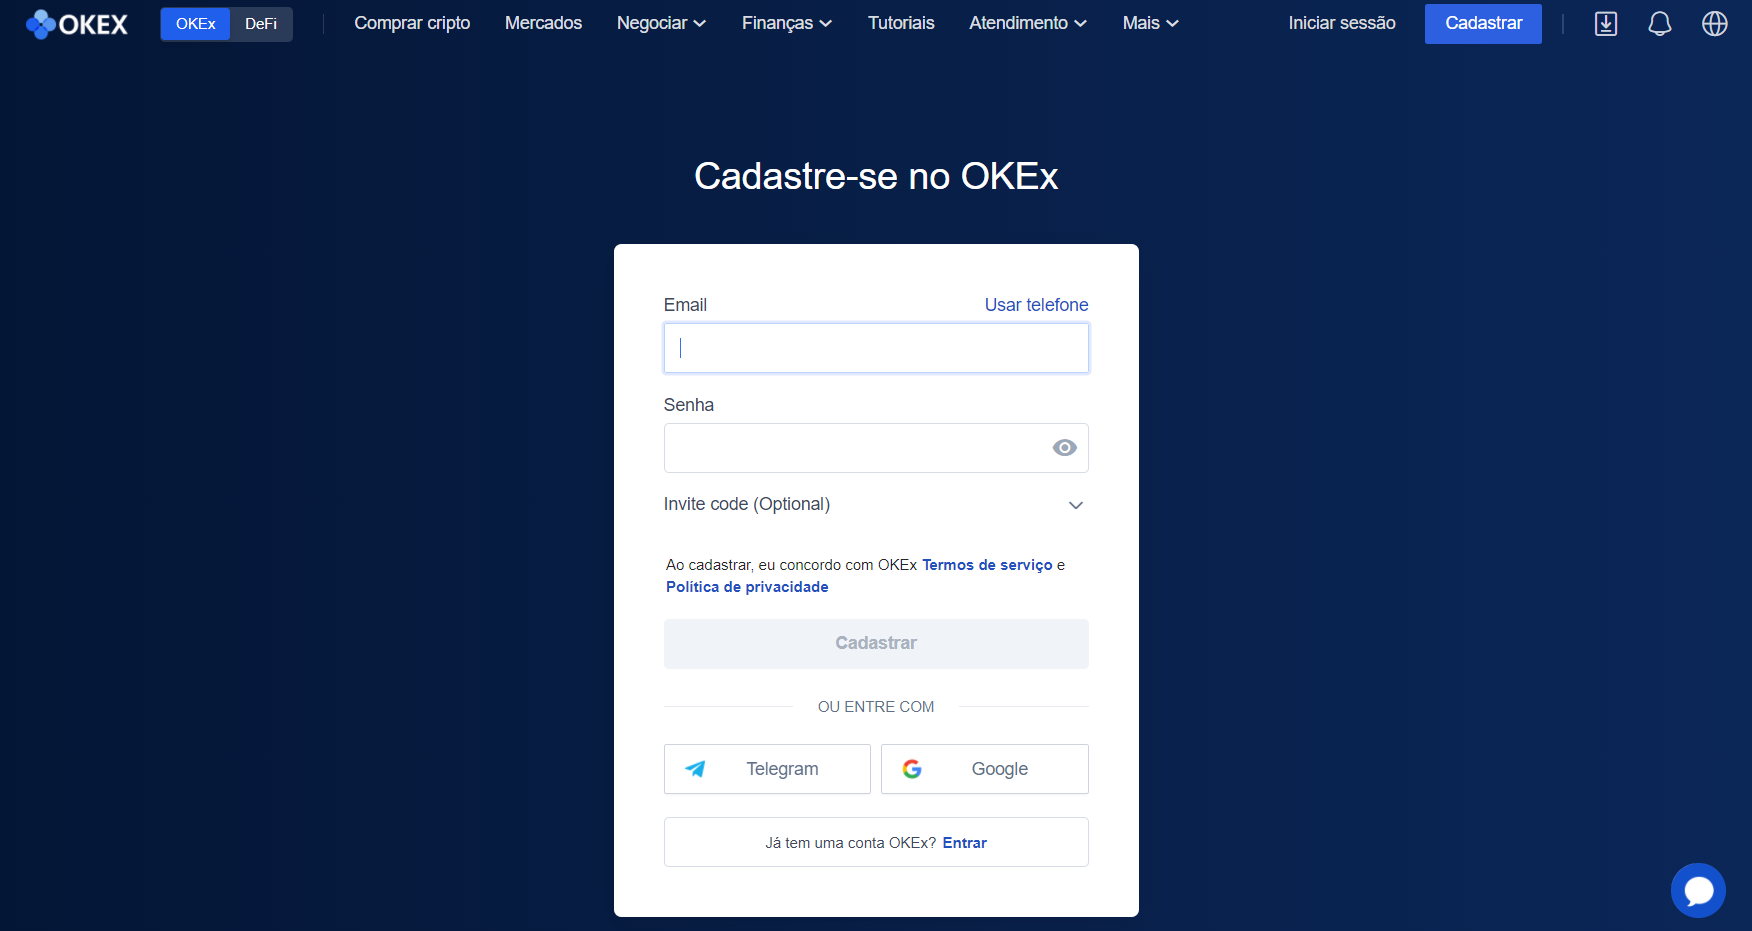The image size is (1752, 931).
Task: Sign up with Google button
Action: [985, 769]
